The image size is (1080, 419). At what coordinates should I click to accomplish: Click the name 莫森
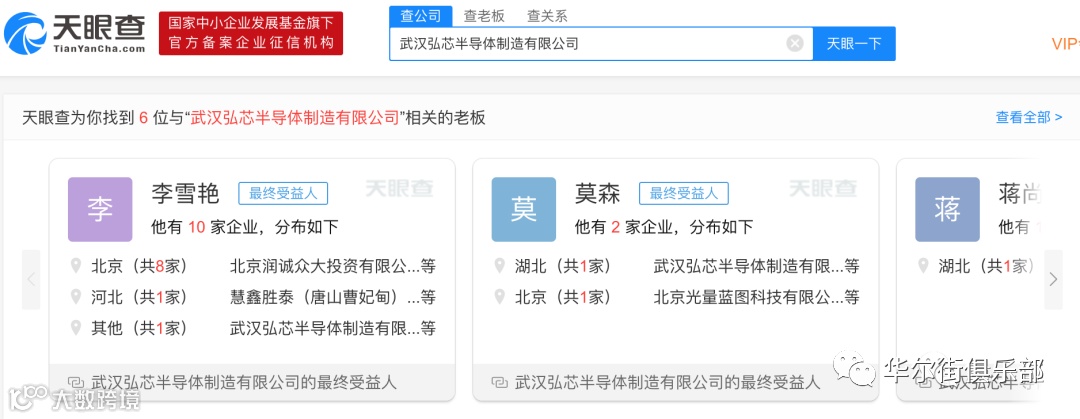tap(597, 194)
